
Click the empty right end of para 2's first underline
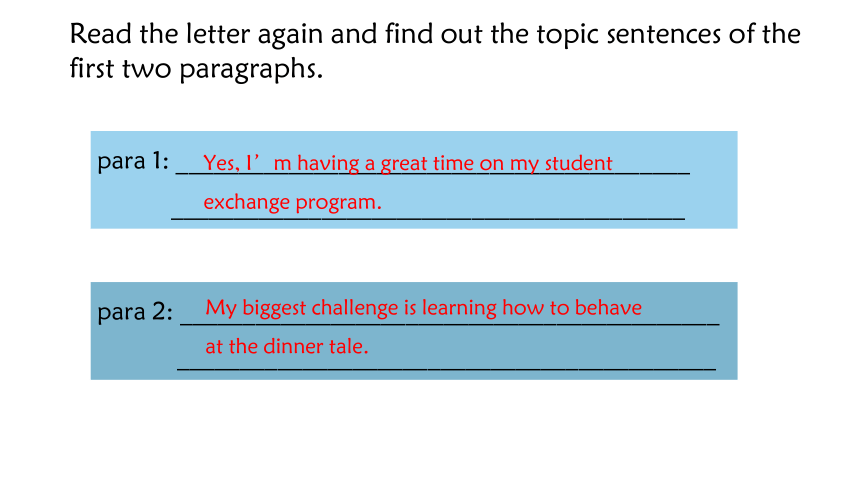pyautogui.click(x=681, y=322)
